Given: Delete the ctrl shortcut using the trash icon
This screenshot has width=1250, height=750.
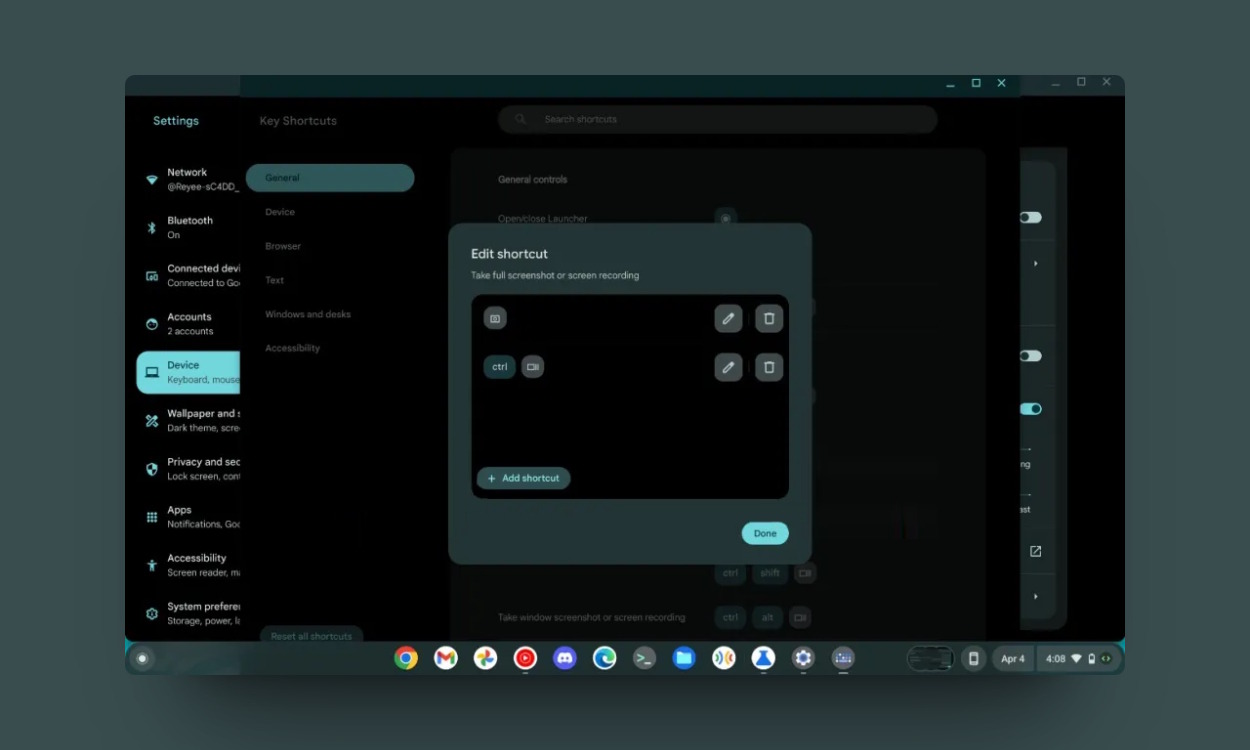Looking at the screenshot, I should click(769, 367).
